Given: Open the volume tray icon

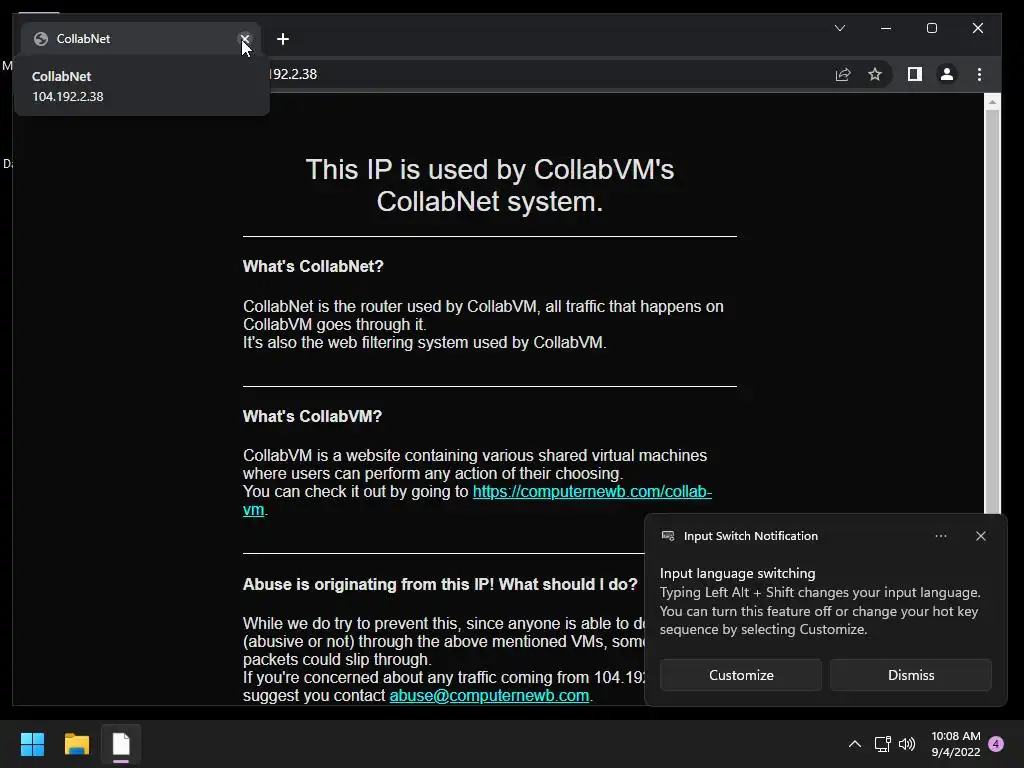Looking at the screenshot, I should tap(906, 744).
